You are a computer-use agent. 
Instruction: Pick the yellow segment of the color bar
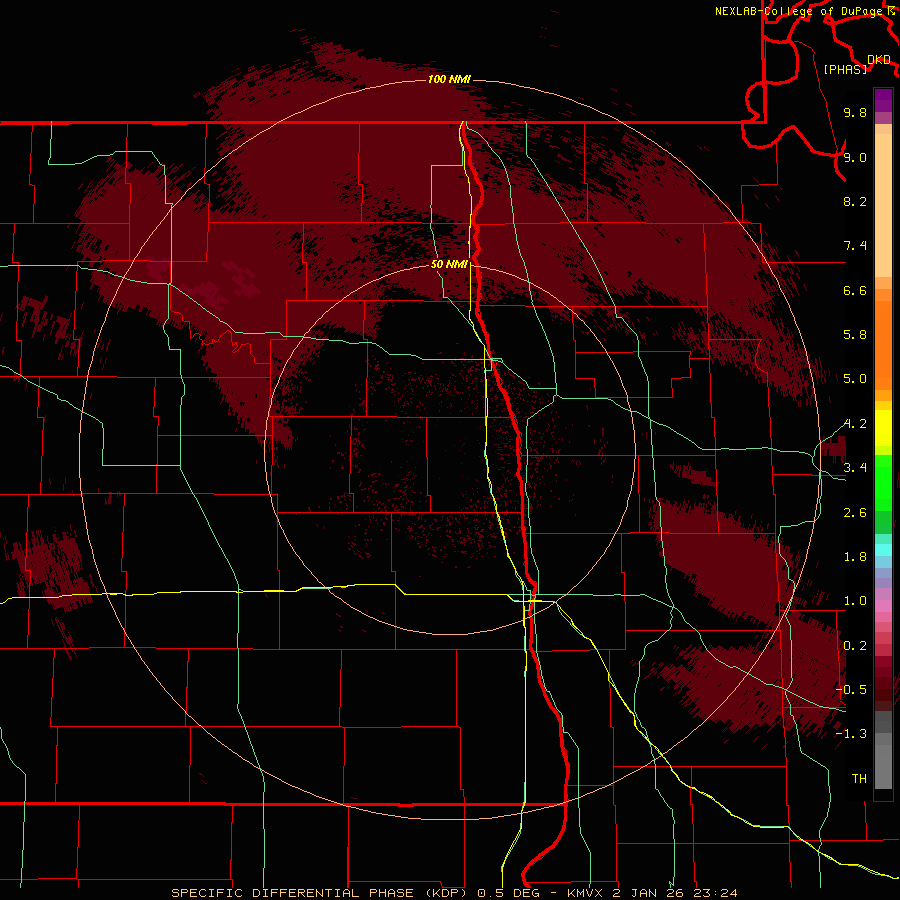[x=883, y=428]
